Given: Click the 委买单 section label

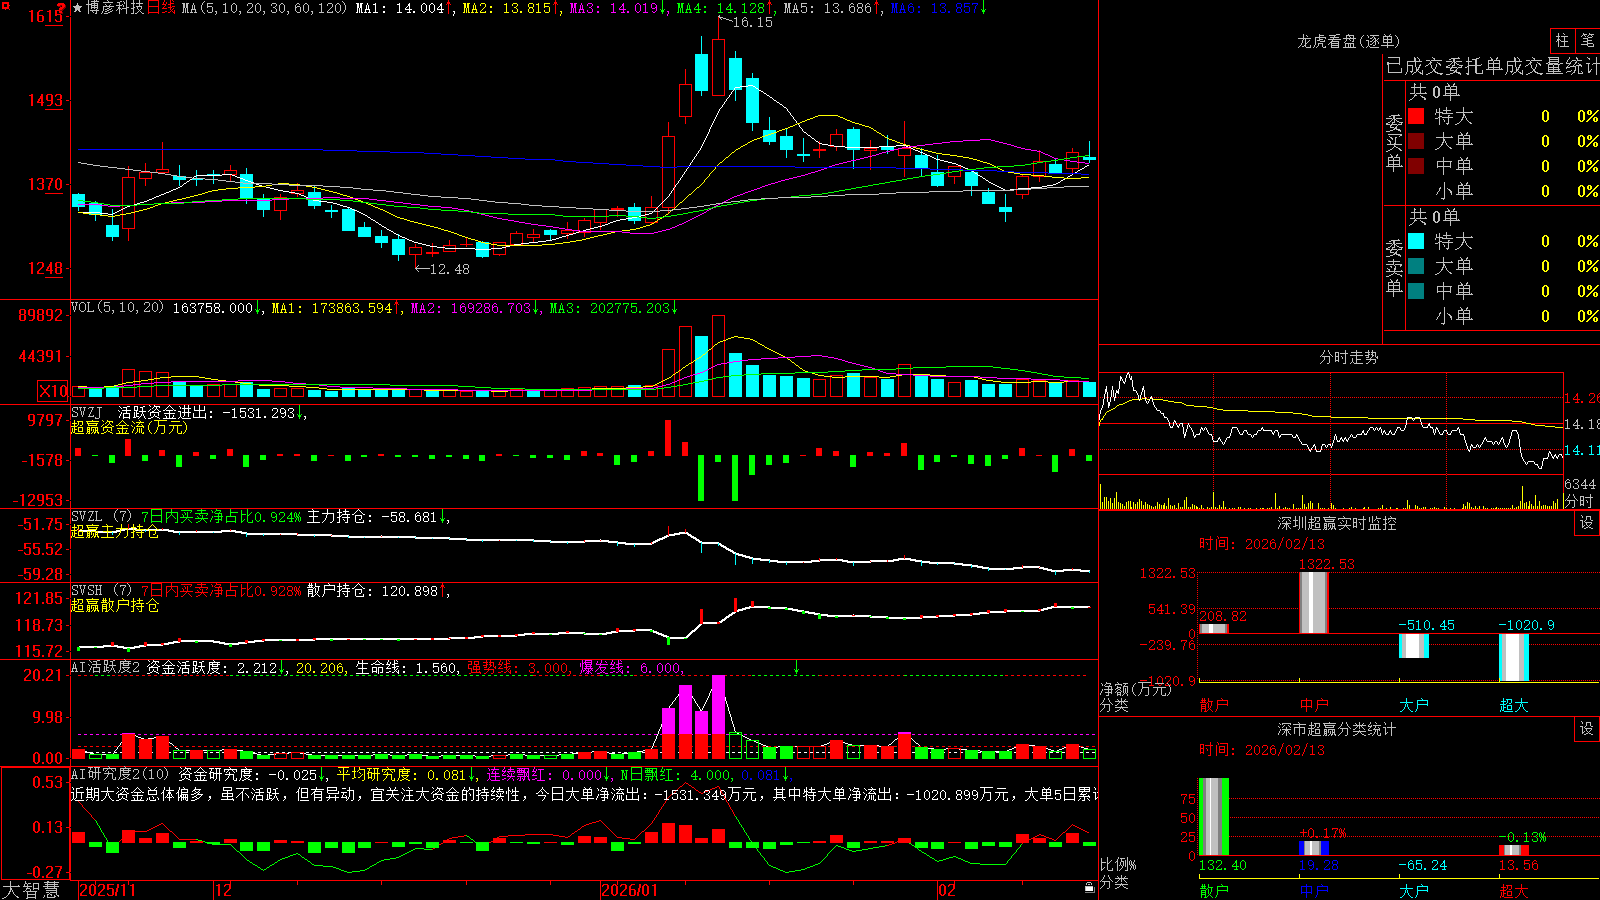Looking at the screenshot, I should click(1394, 142).
